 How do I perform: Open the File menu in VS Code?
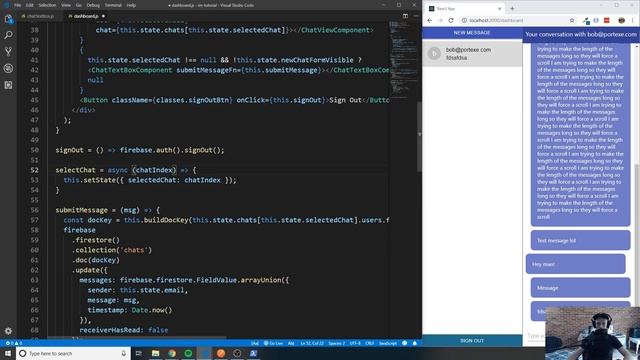18,5
